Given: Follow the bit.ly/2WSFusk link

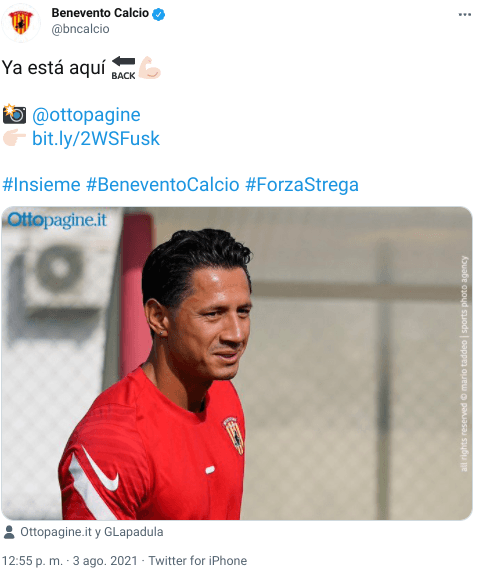Looking at the screenshot, I should (x=96, y=139).
